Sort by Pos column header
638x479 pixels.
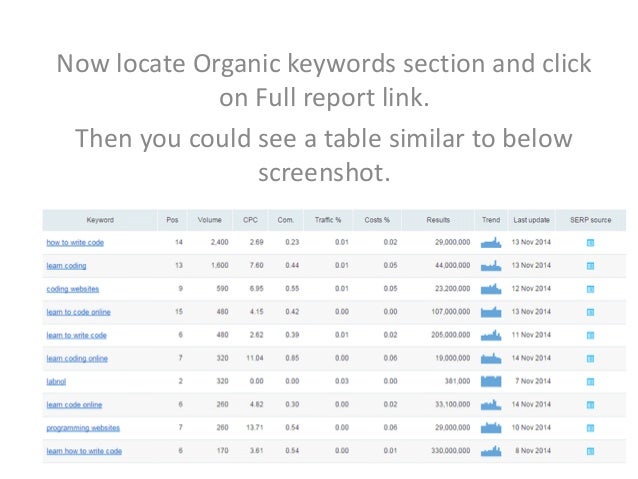click(172, 220)
